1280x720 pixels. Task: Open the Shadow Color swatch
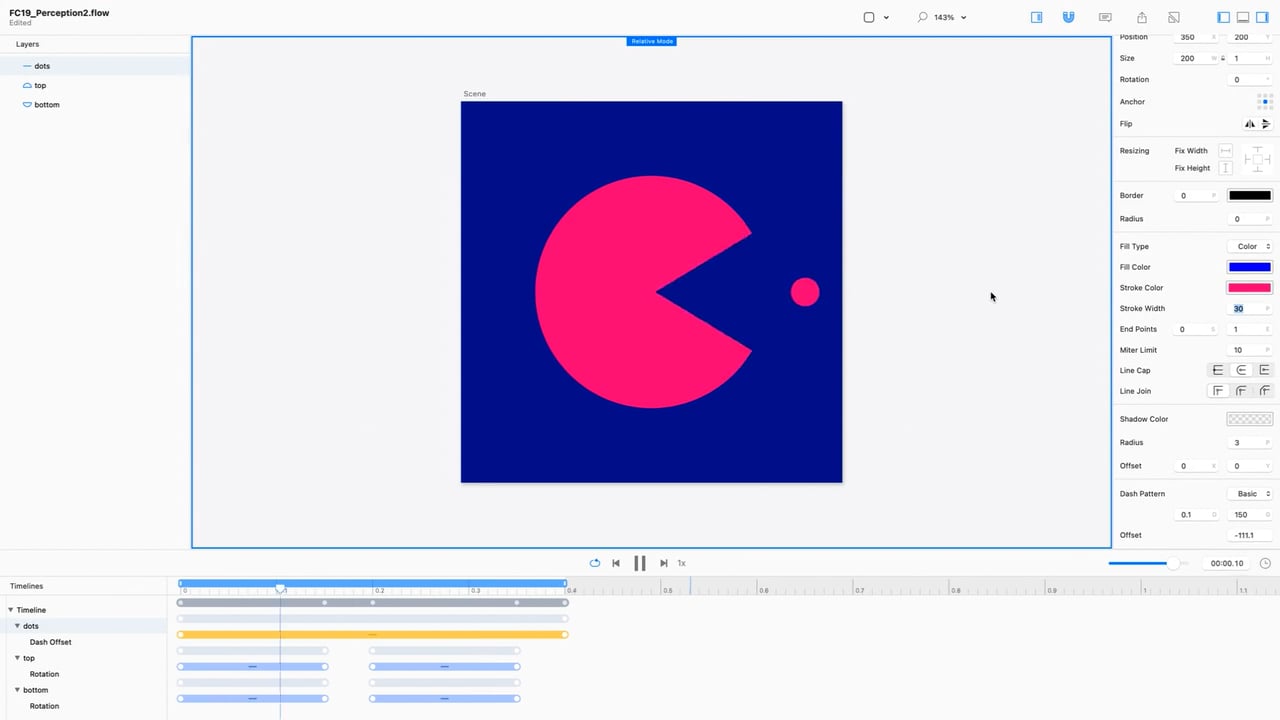click(1249, 419)
